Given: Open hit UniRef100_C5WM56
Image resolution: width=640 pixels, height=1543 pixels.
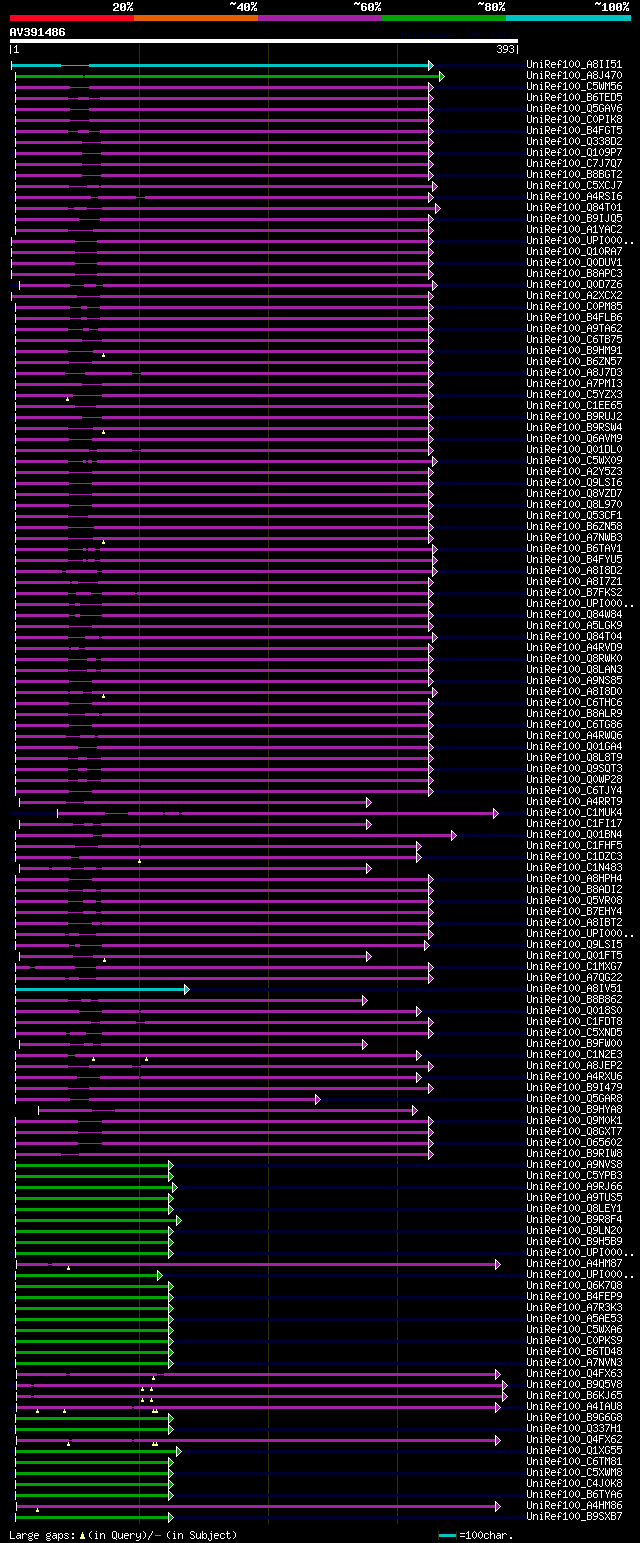Looking at the screenshot, I should click(575, 87).
